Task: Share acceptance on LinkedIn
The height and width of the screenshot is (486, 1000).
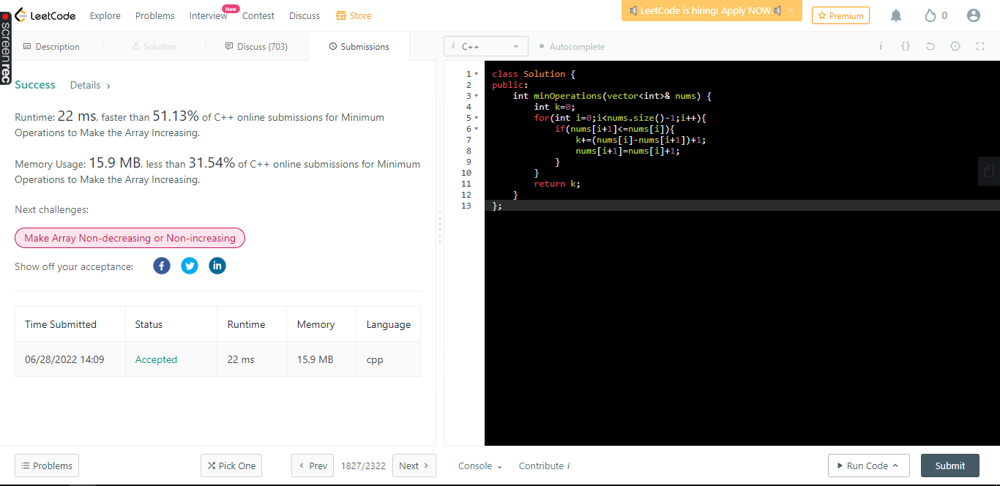Action: point(217,266)
